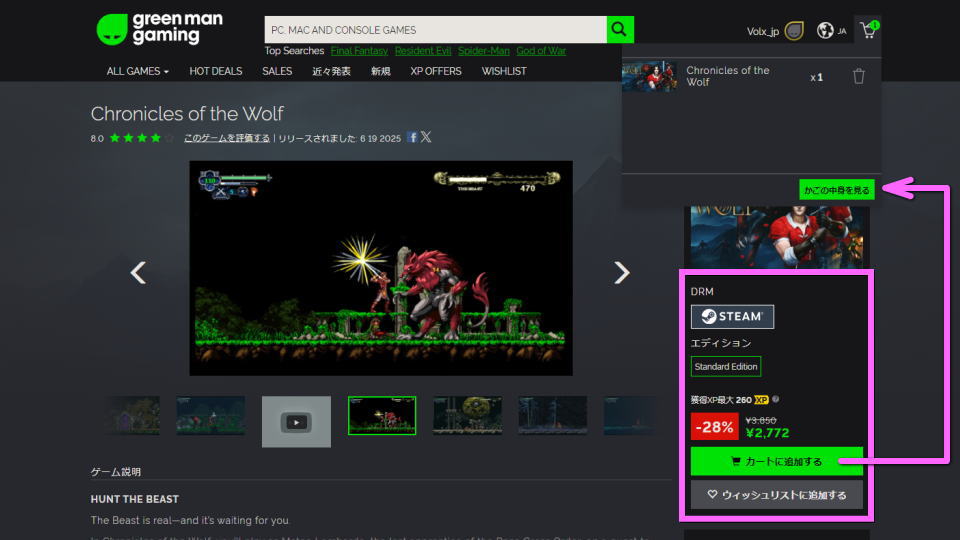
Task: Focus the PC, MAC AND CONSOLE GAMES search field
Action: point(435,29)
